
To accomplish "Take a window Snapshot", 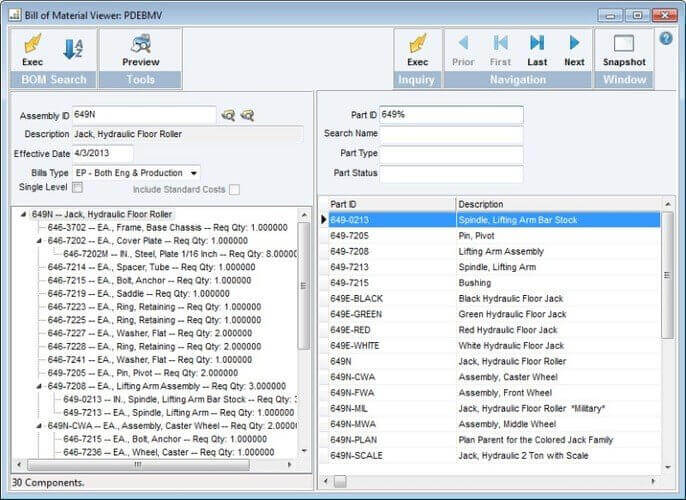I will point(624,48).
